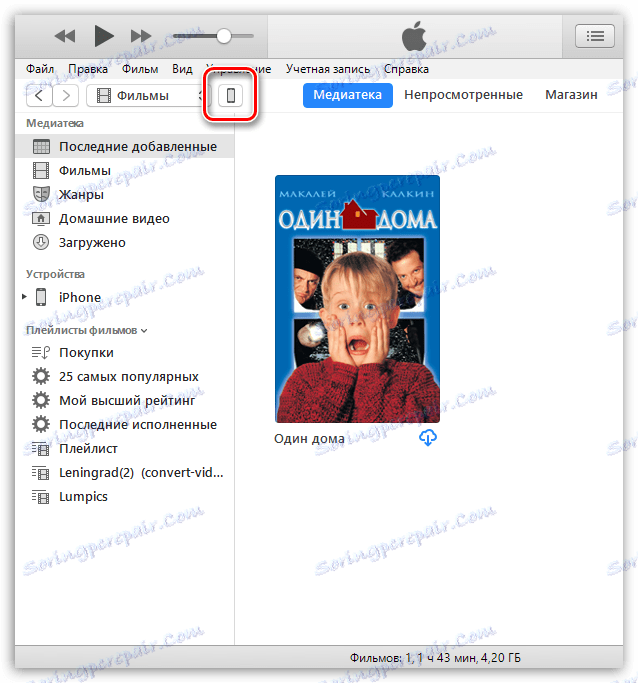
Task: Click the Один дома title text
Action: [x=309, y=439]
